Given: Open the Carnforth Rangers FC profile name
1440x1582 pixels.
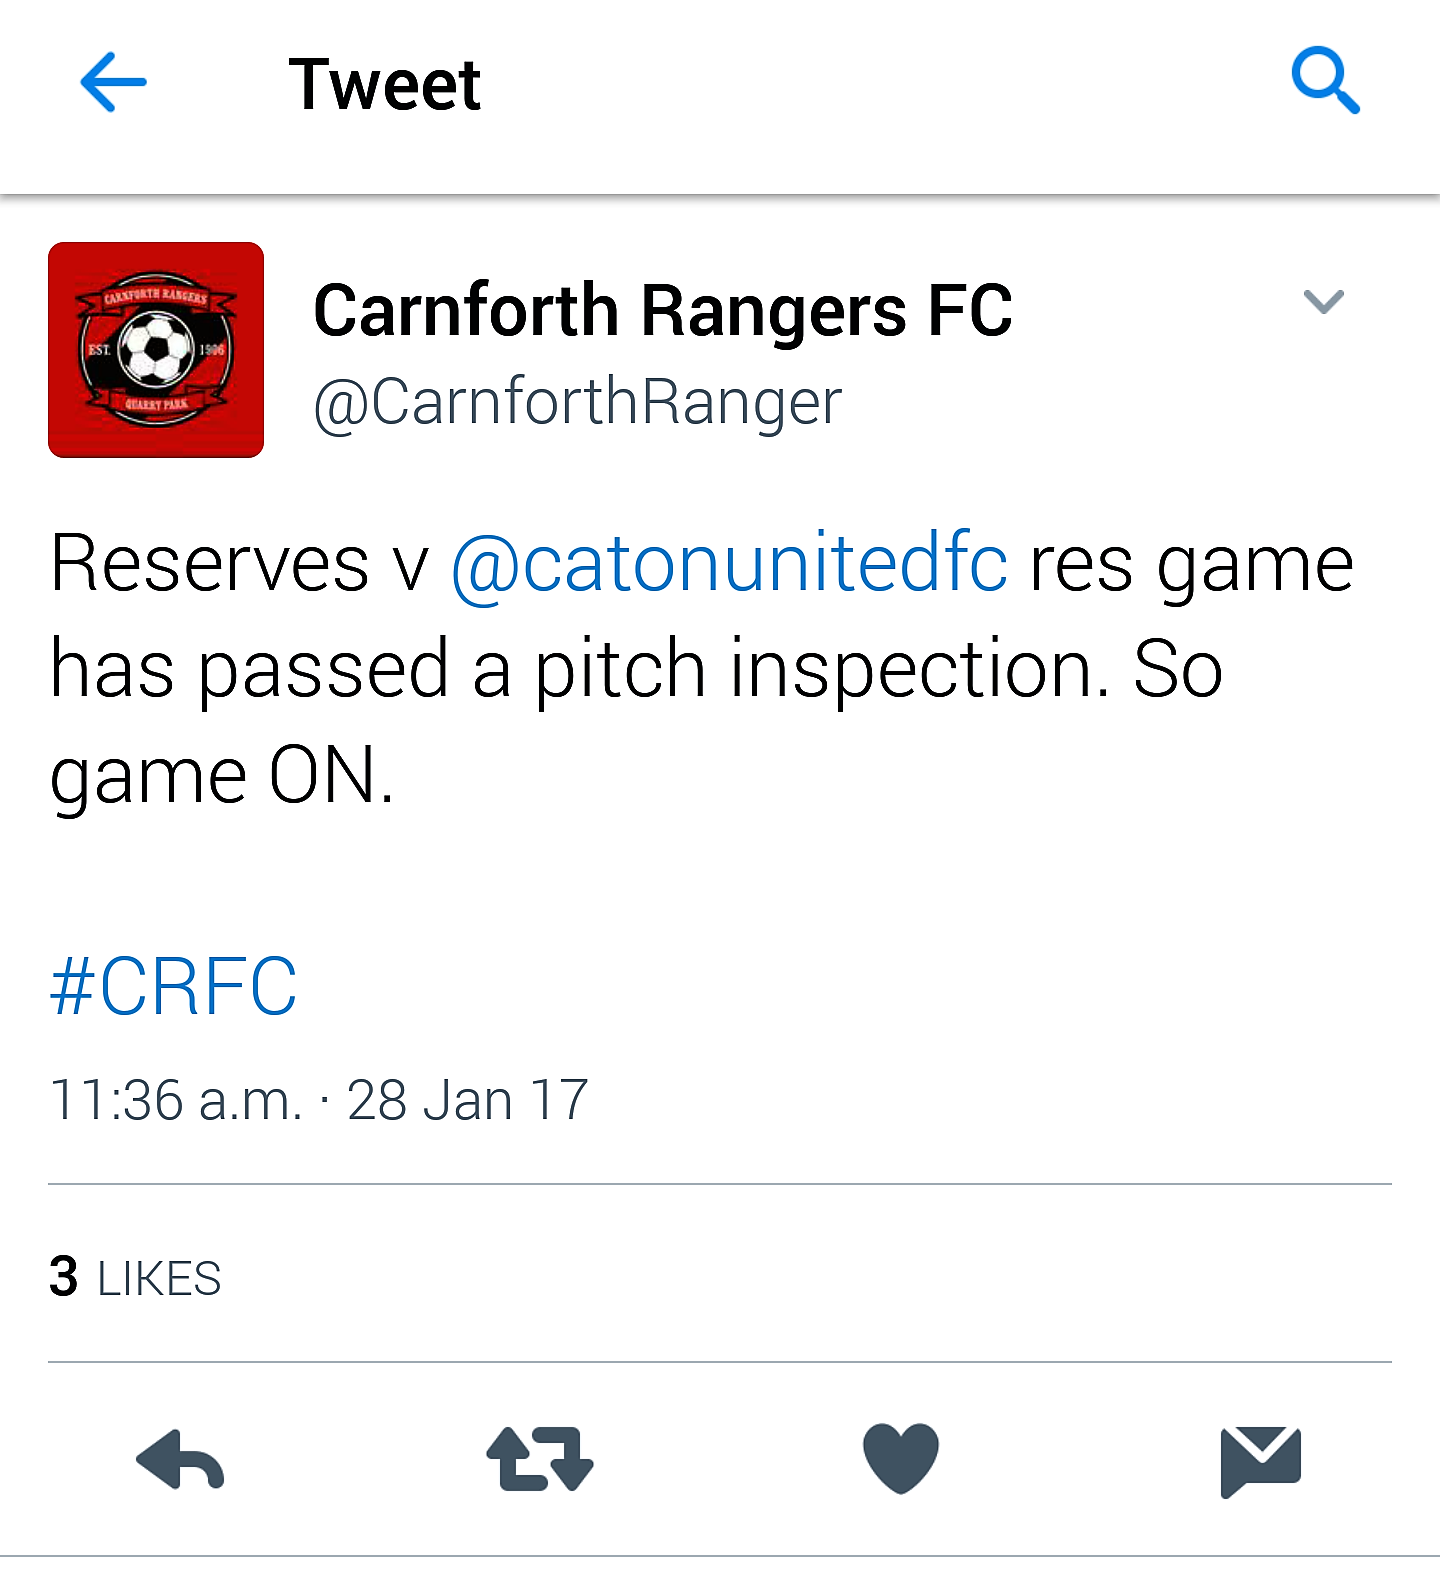Looking at the screenshot, I should pos(663,311).
